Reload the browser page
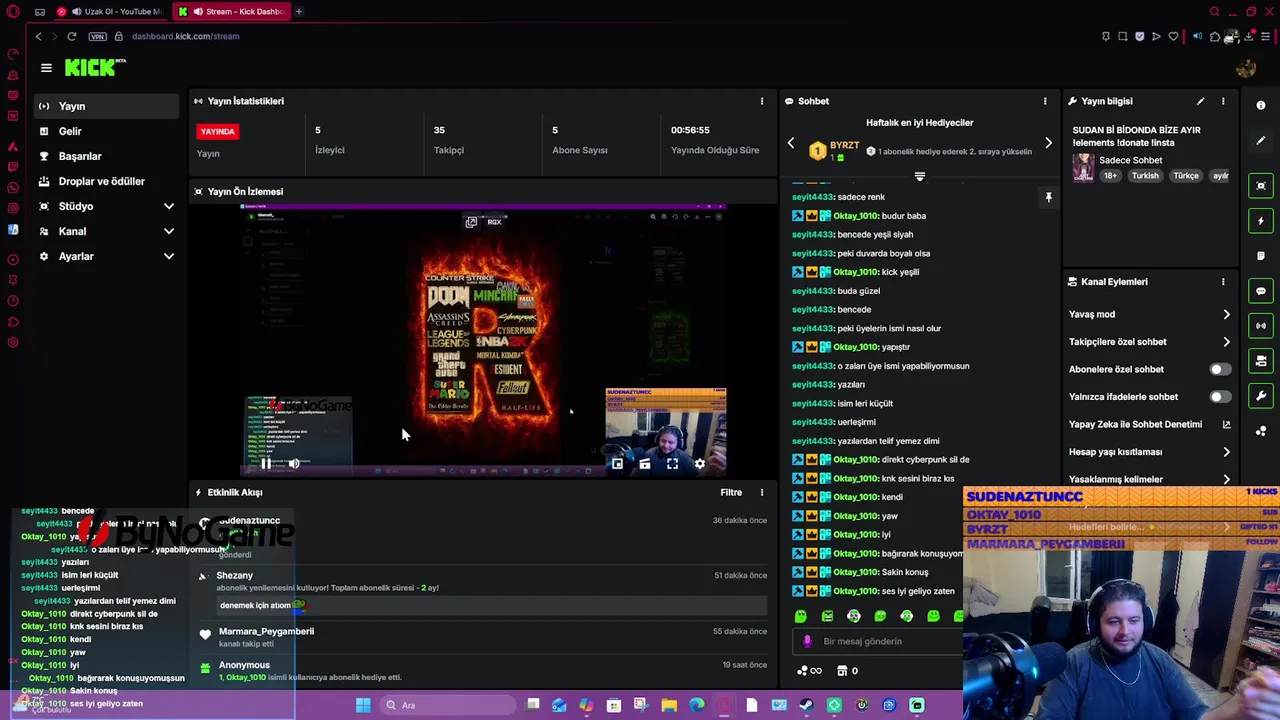The width and height of the screenshot is (1280, 720). pyautogui.click(x=72, y=36)
